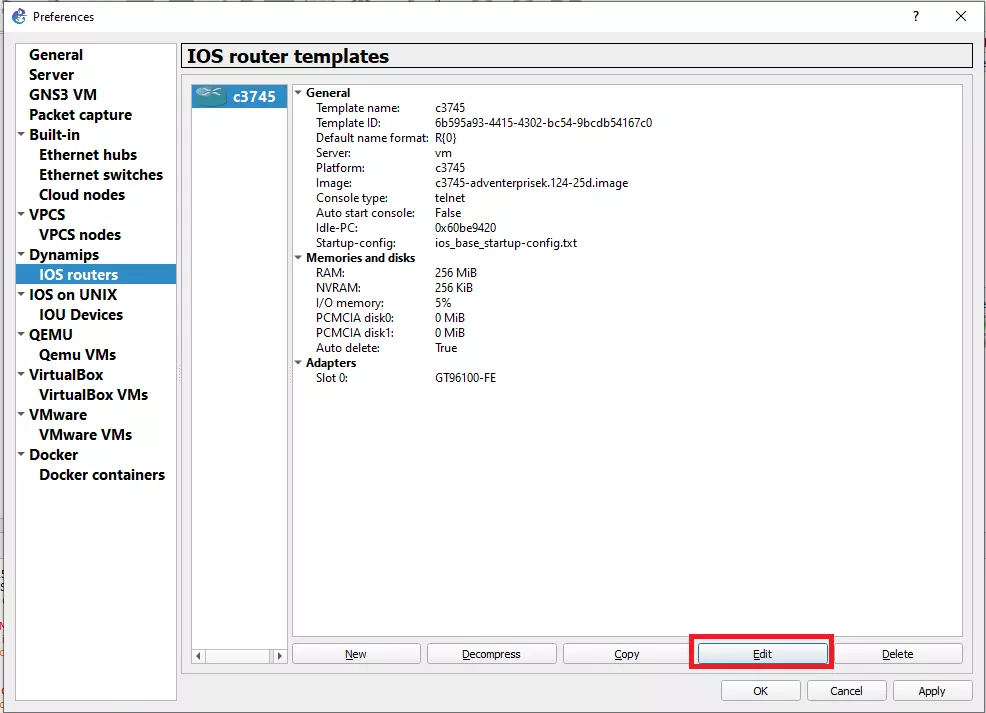Click the c3745 router icon in the template list
Image resolution: width=986 pixels, height=713 pixels.
(x=210, y=96)
